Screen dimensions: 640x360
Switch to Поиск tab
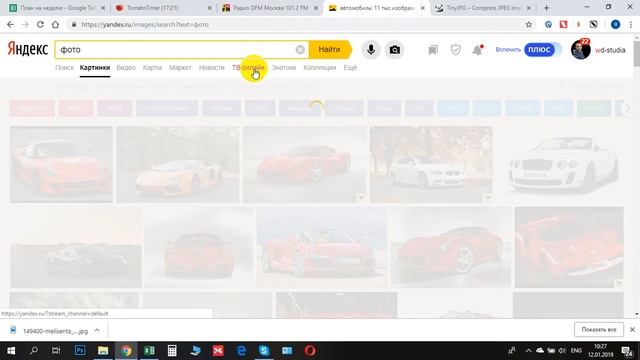[64, 68]
